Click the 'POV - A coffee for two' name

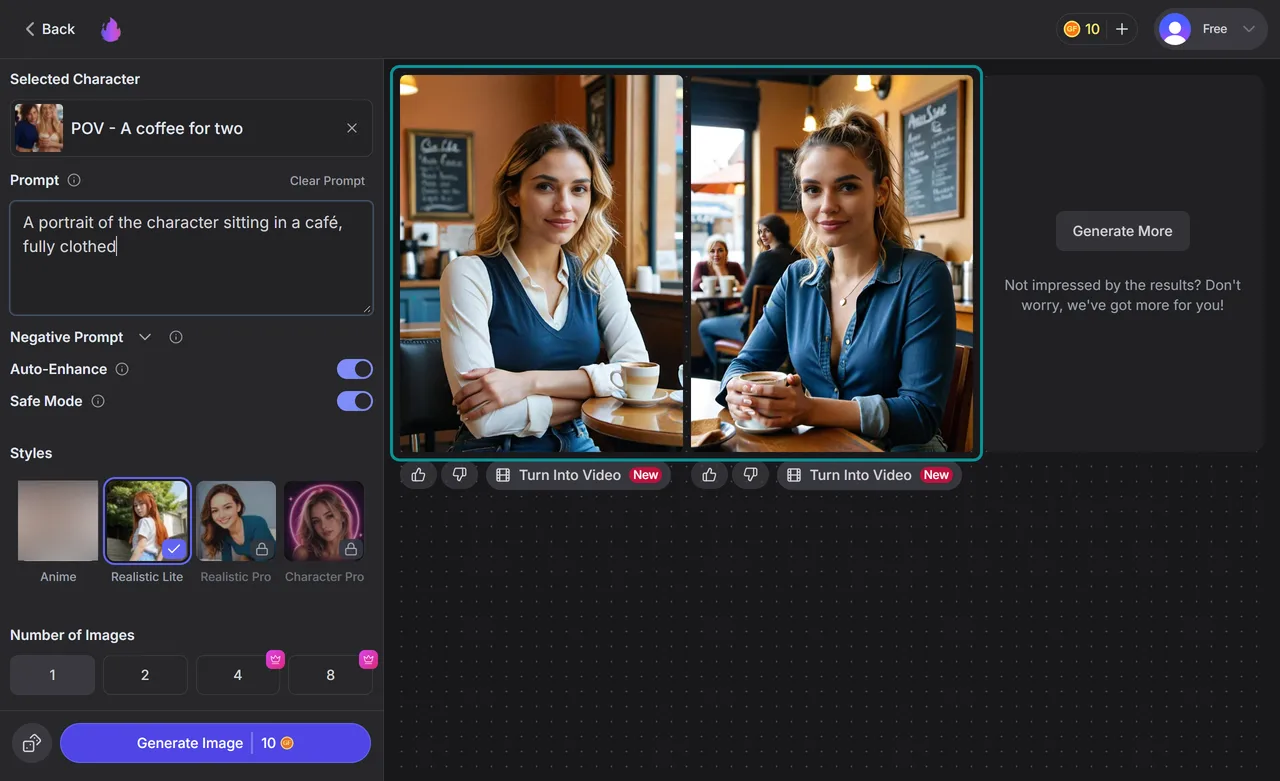[157, 128]
